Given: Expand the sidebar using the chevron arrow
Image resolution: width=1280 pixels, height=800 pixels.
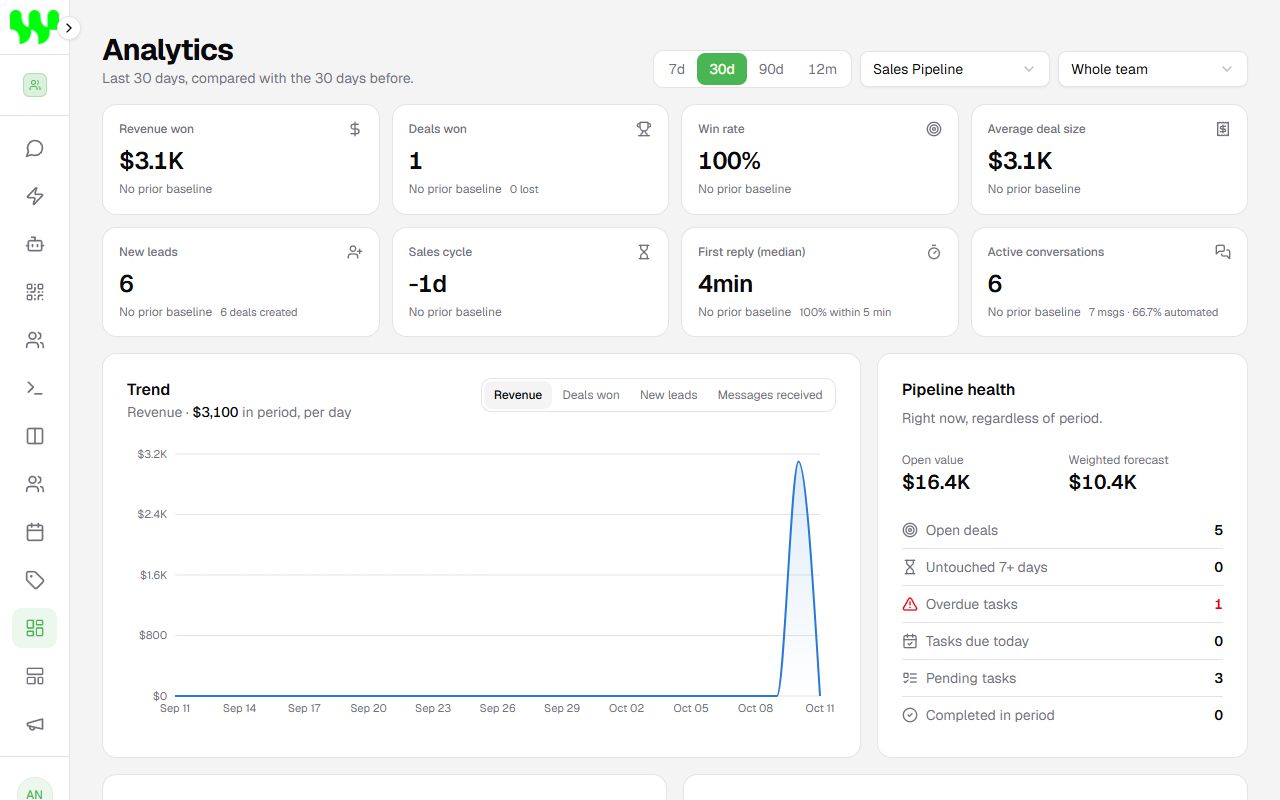Looking at the screenshot, I should click(x=69, y=28).
